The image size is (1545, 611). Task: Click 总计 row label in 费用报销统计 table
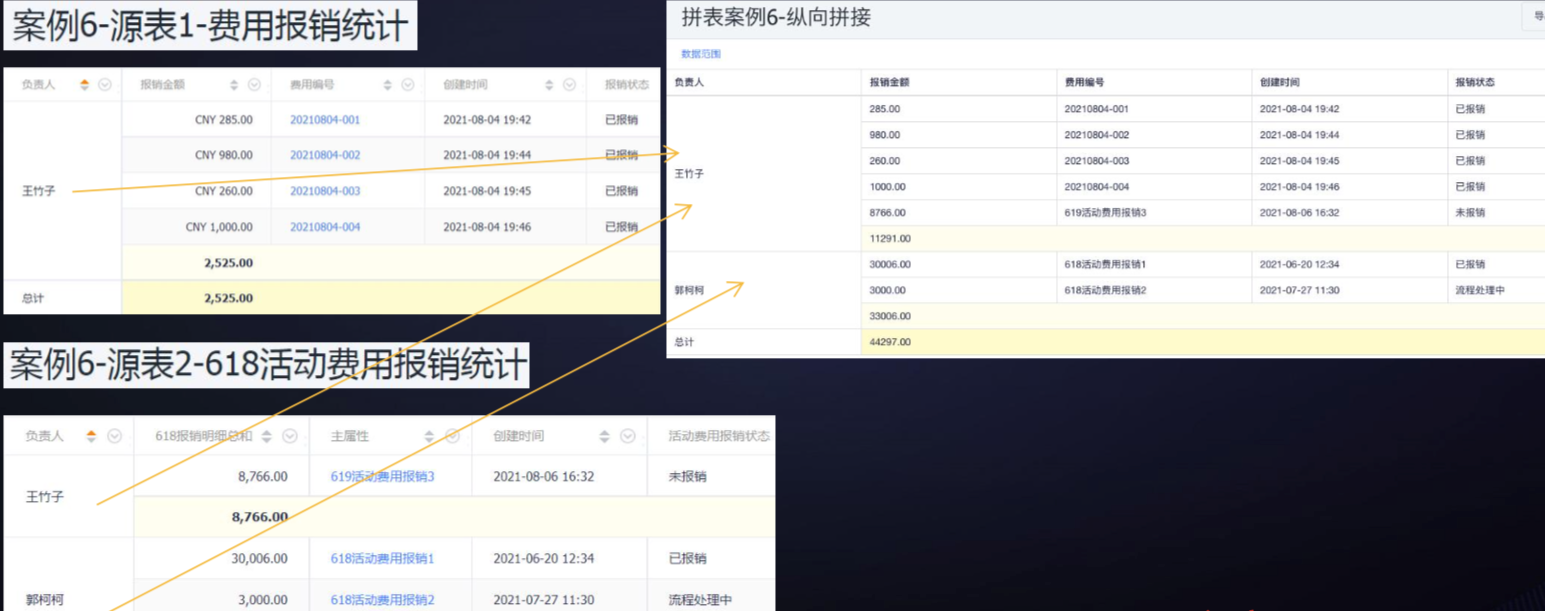(33, 298)
